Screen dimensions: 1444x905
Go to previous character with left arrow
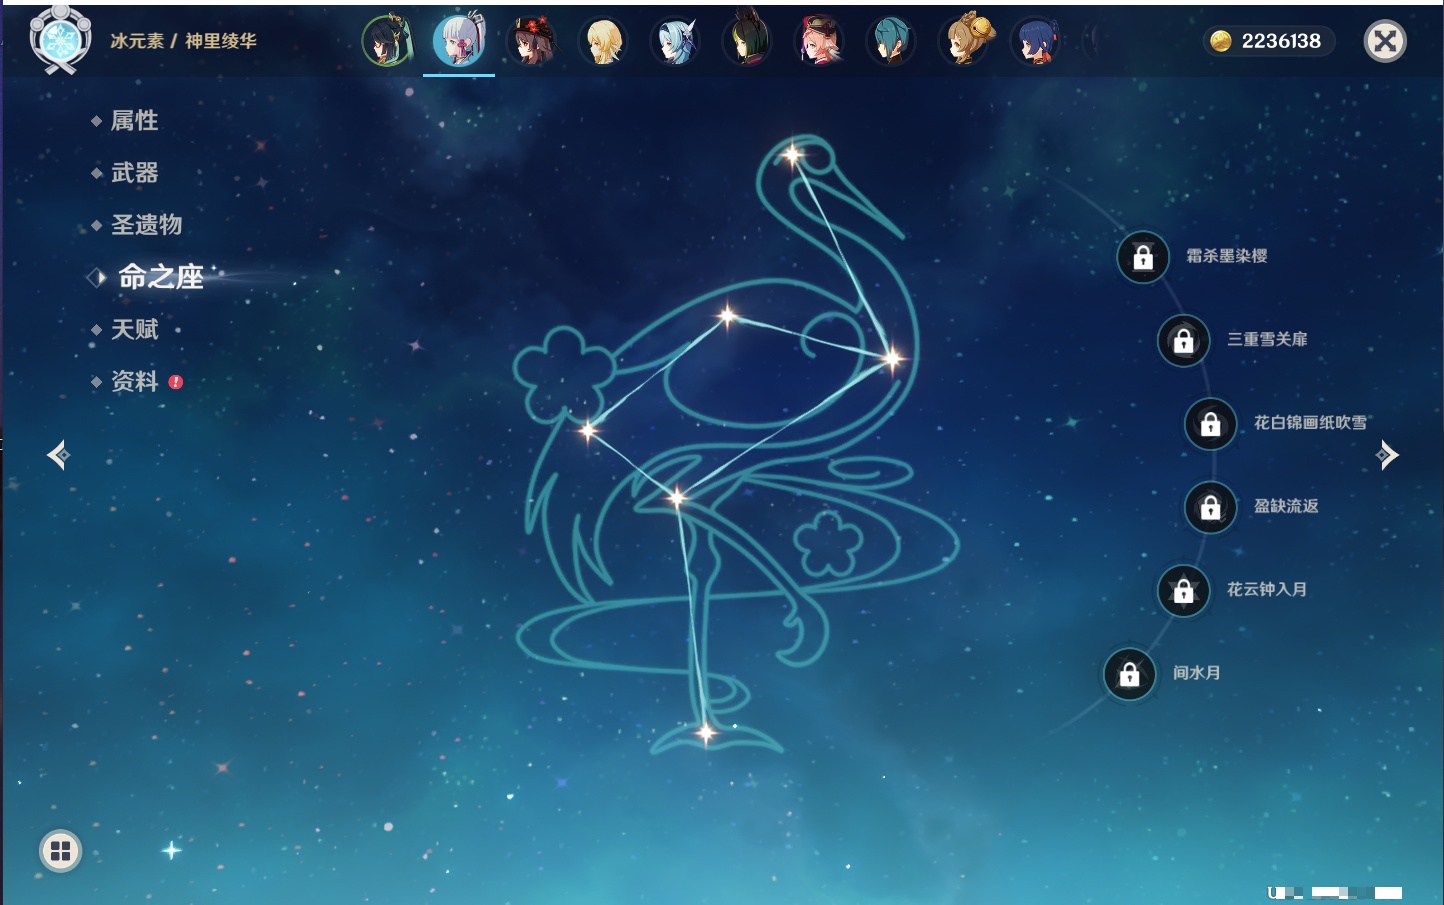pyautogui.click(x=58, y=455)
